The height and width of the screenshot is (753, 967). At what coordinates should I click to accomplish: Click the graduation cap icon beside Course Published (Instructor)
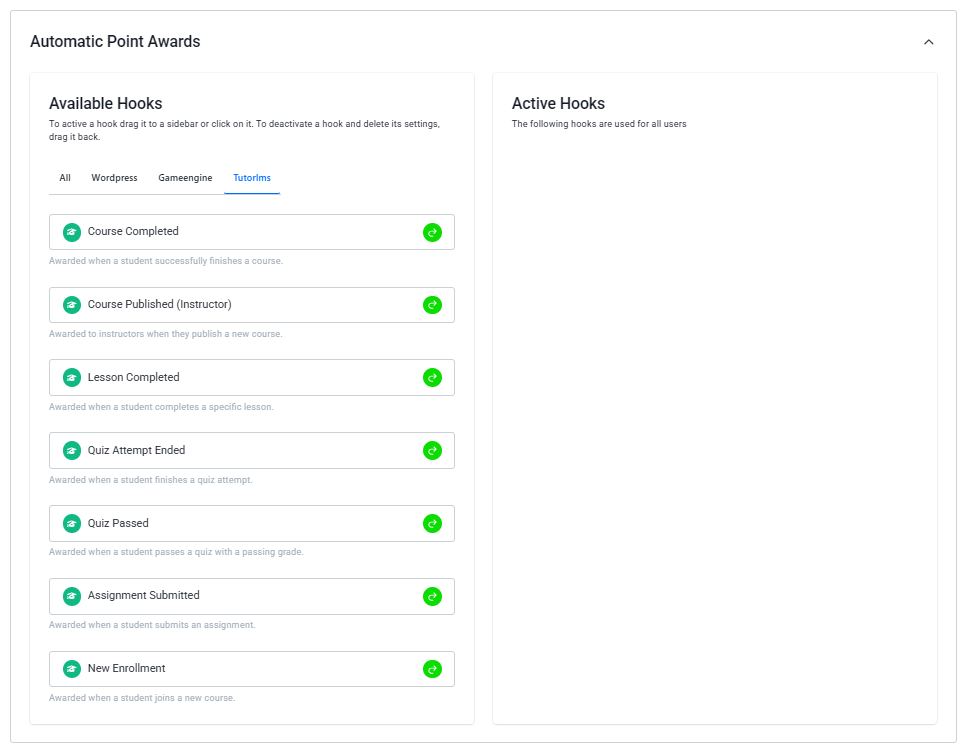pos(72,305)
